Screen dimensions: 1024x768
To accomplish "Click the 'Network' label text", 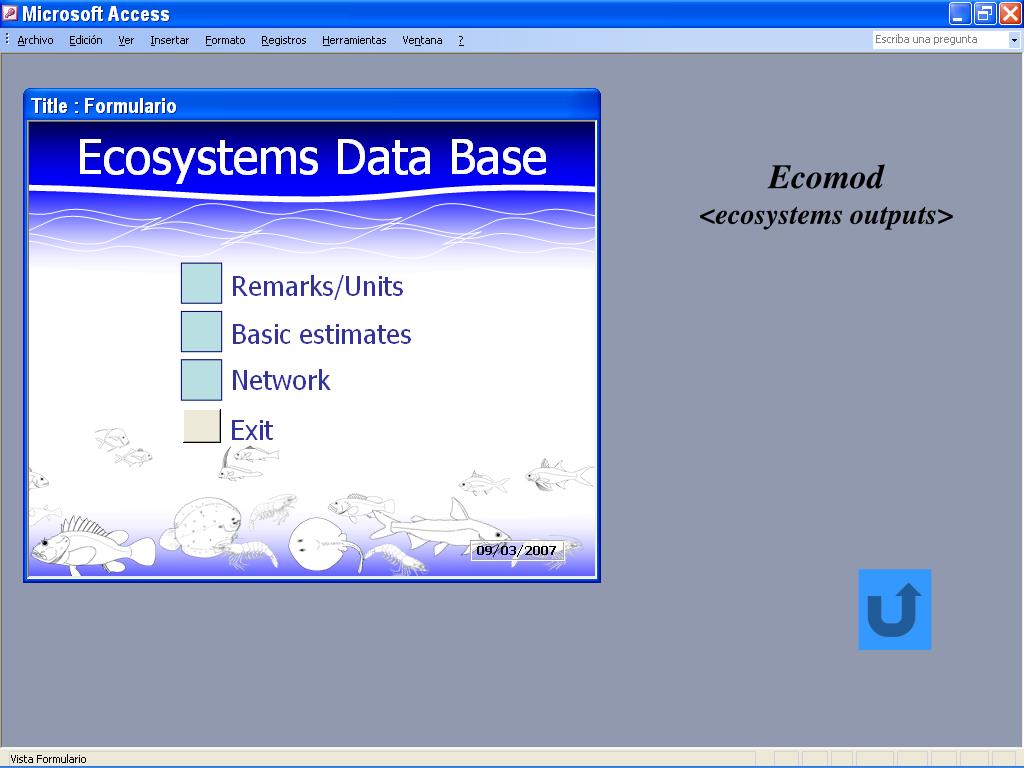I will click(x=281, y=380).
